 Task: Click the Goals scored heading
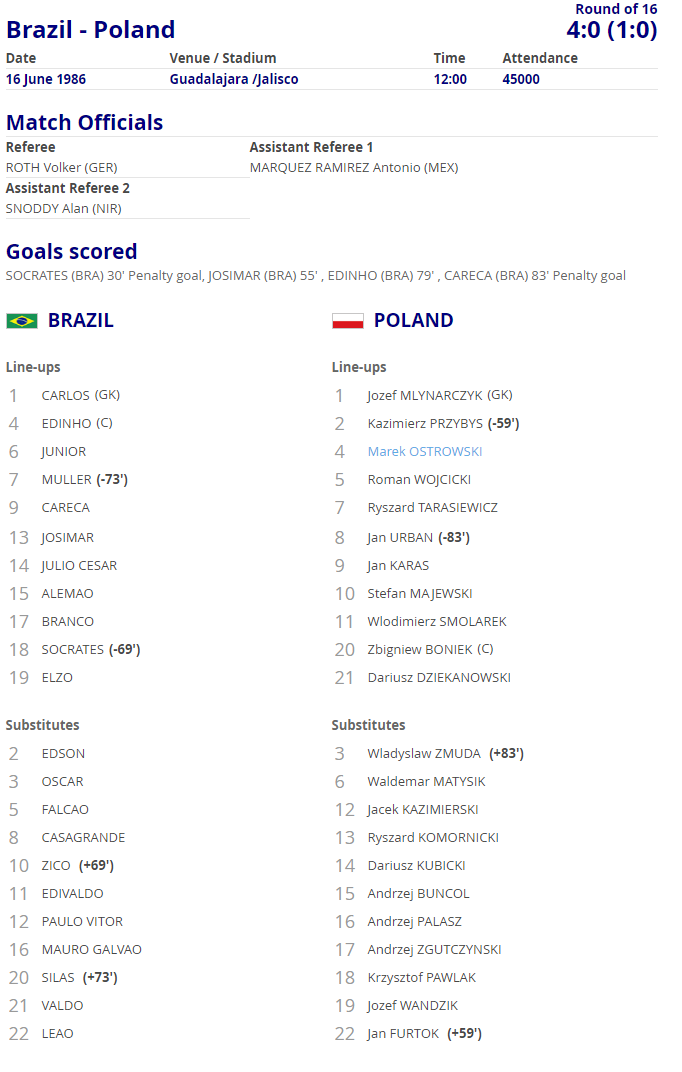pyautogui.click(x=72, y=252)
